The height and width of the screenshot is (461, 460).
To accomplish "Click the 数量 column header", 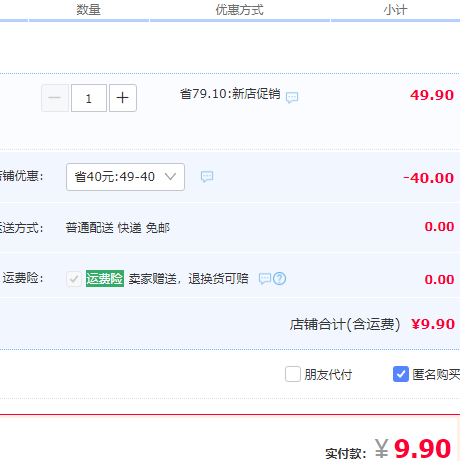I will click(88, 10).
